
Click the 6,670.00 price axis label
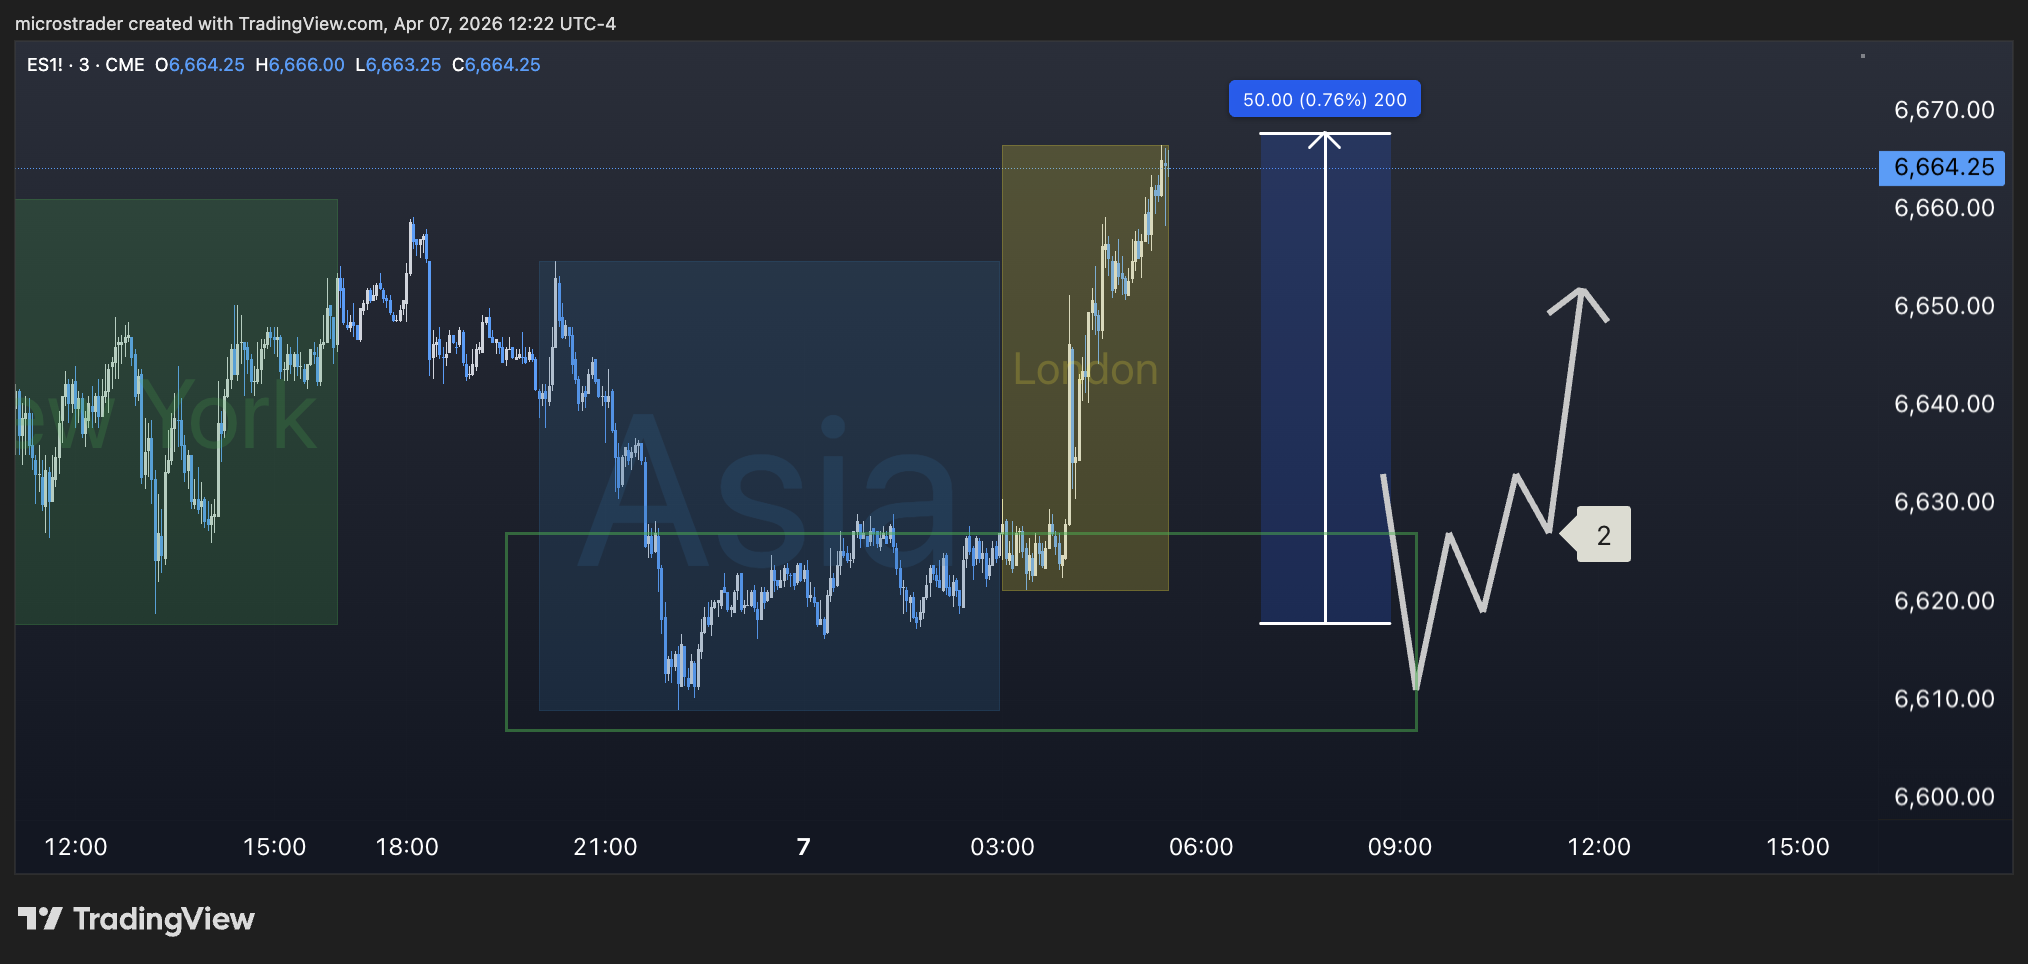click(1944, 110)
